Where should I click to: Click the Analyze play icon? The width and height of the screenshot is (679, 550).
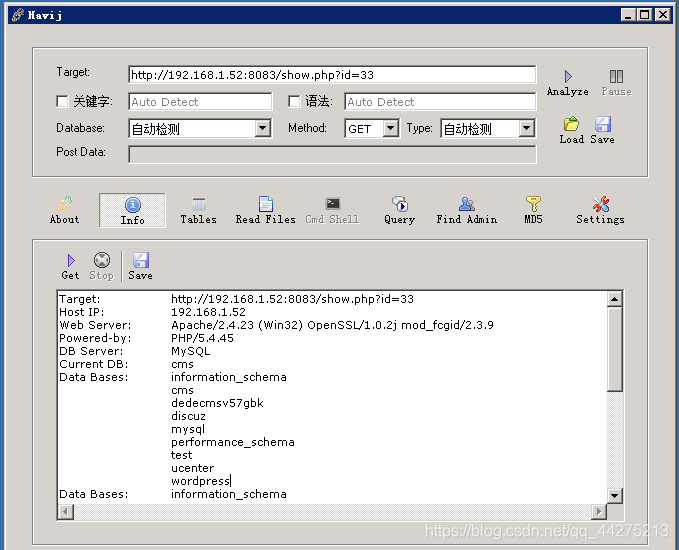(x=568, y=77)
